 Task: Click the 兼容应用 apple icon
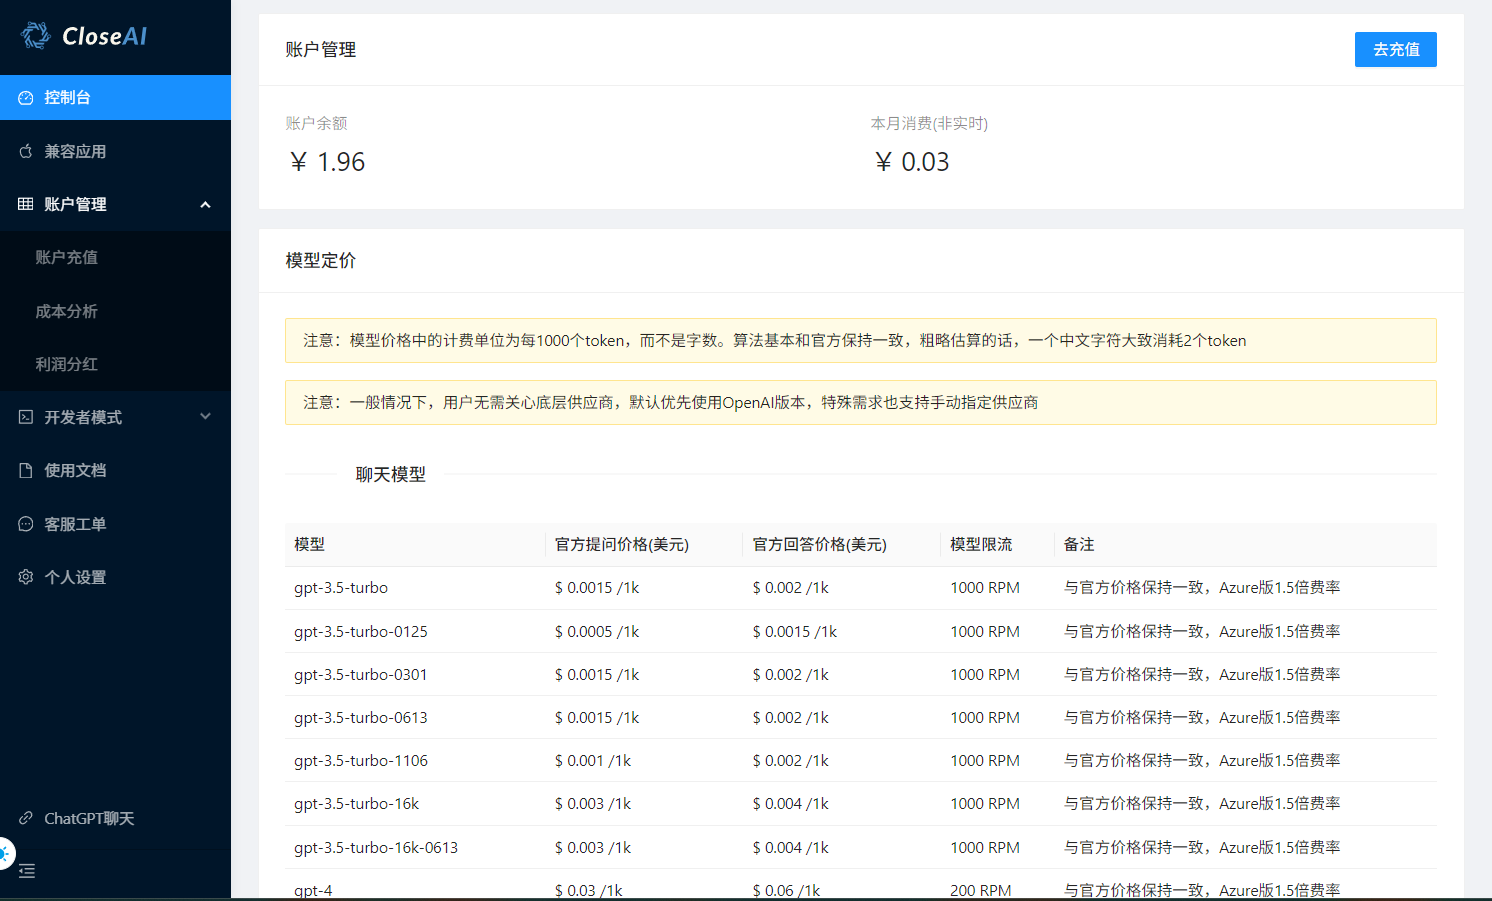pos(26,151)
